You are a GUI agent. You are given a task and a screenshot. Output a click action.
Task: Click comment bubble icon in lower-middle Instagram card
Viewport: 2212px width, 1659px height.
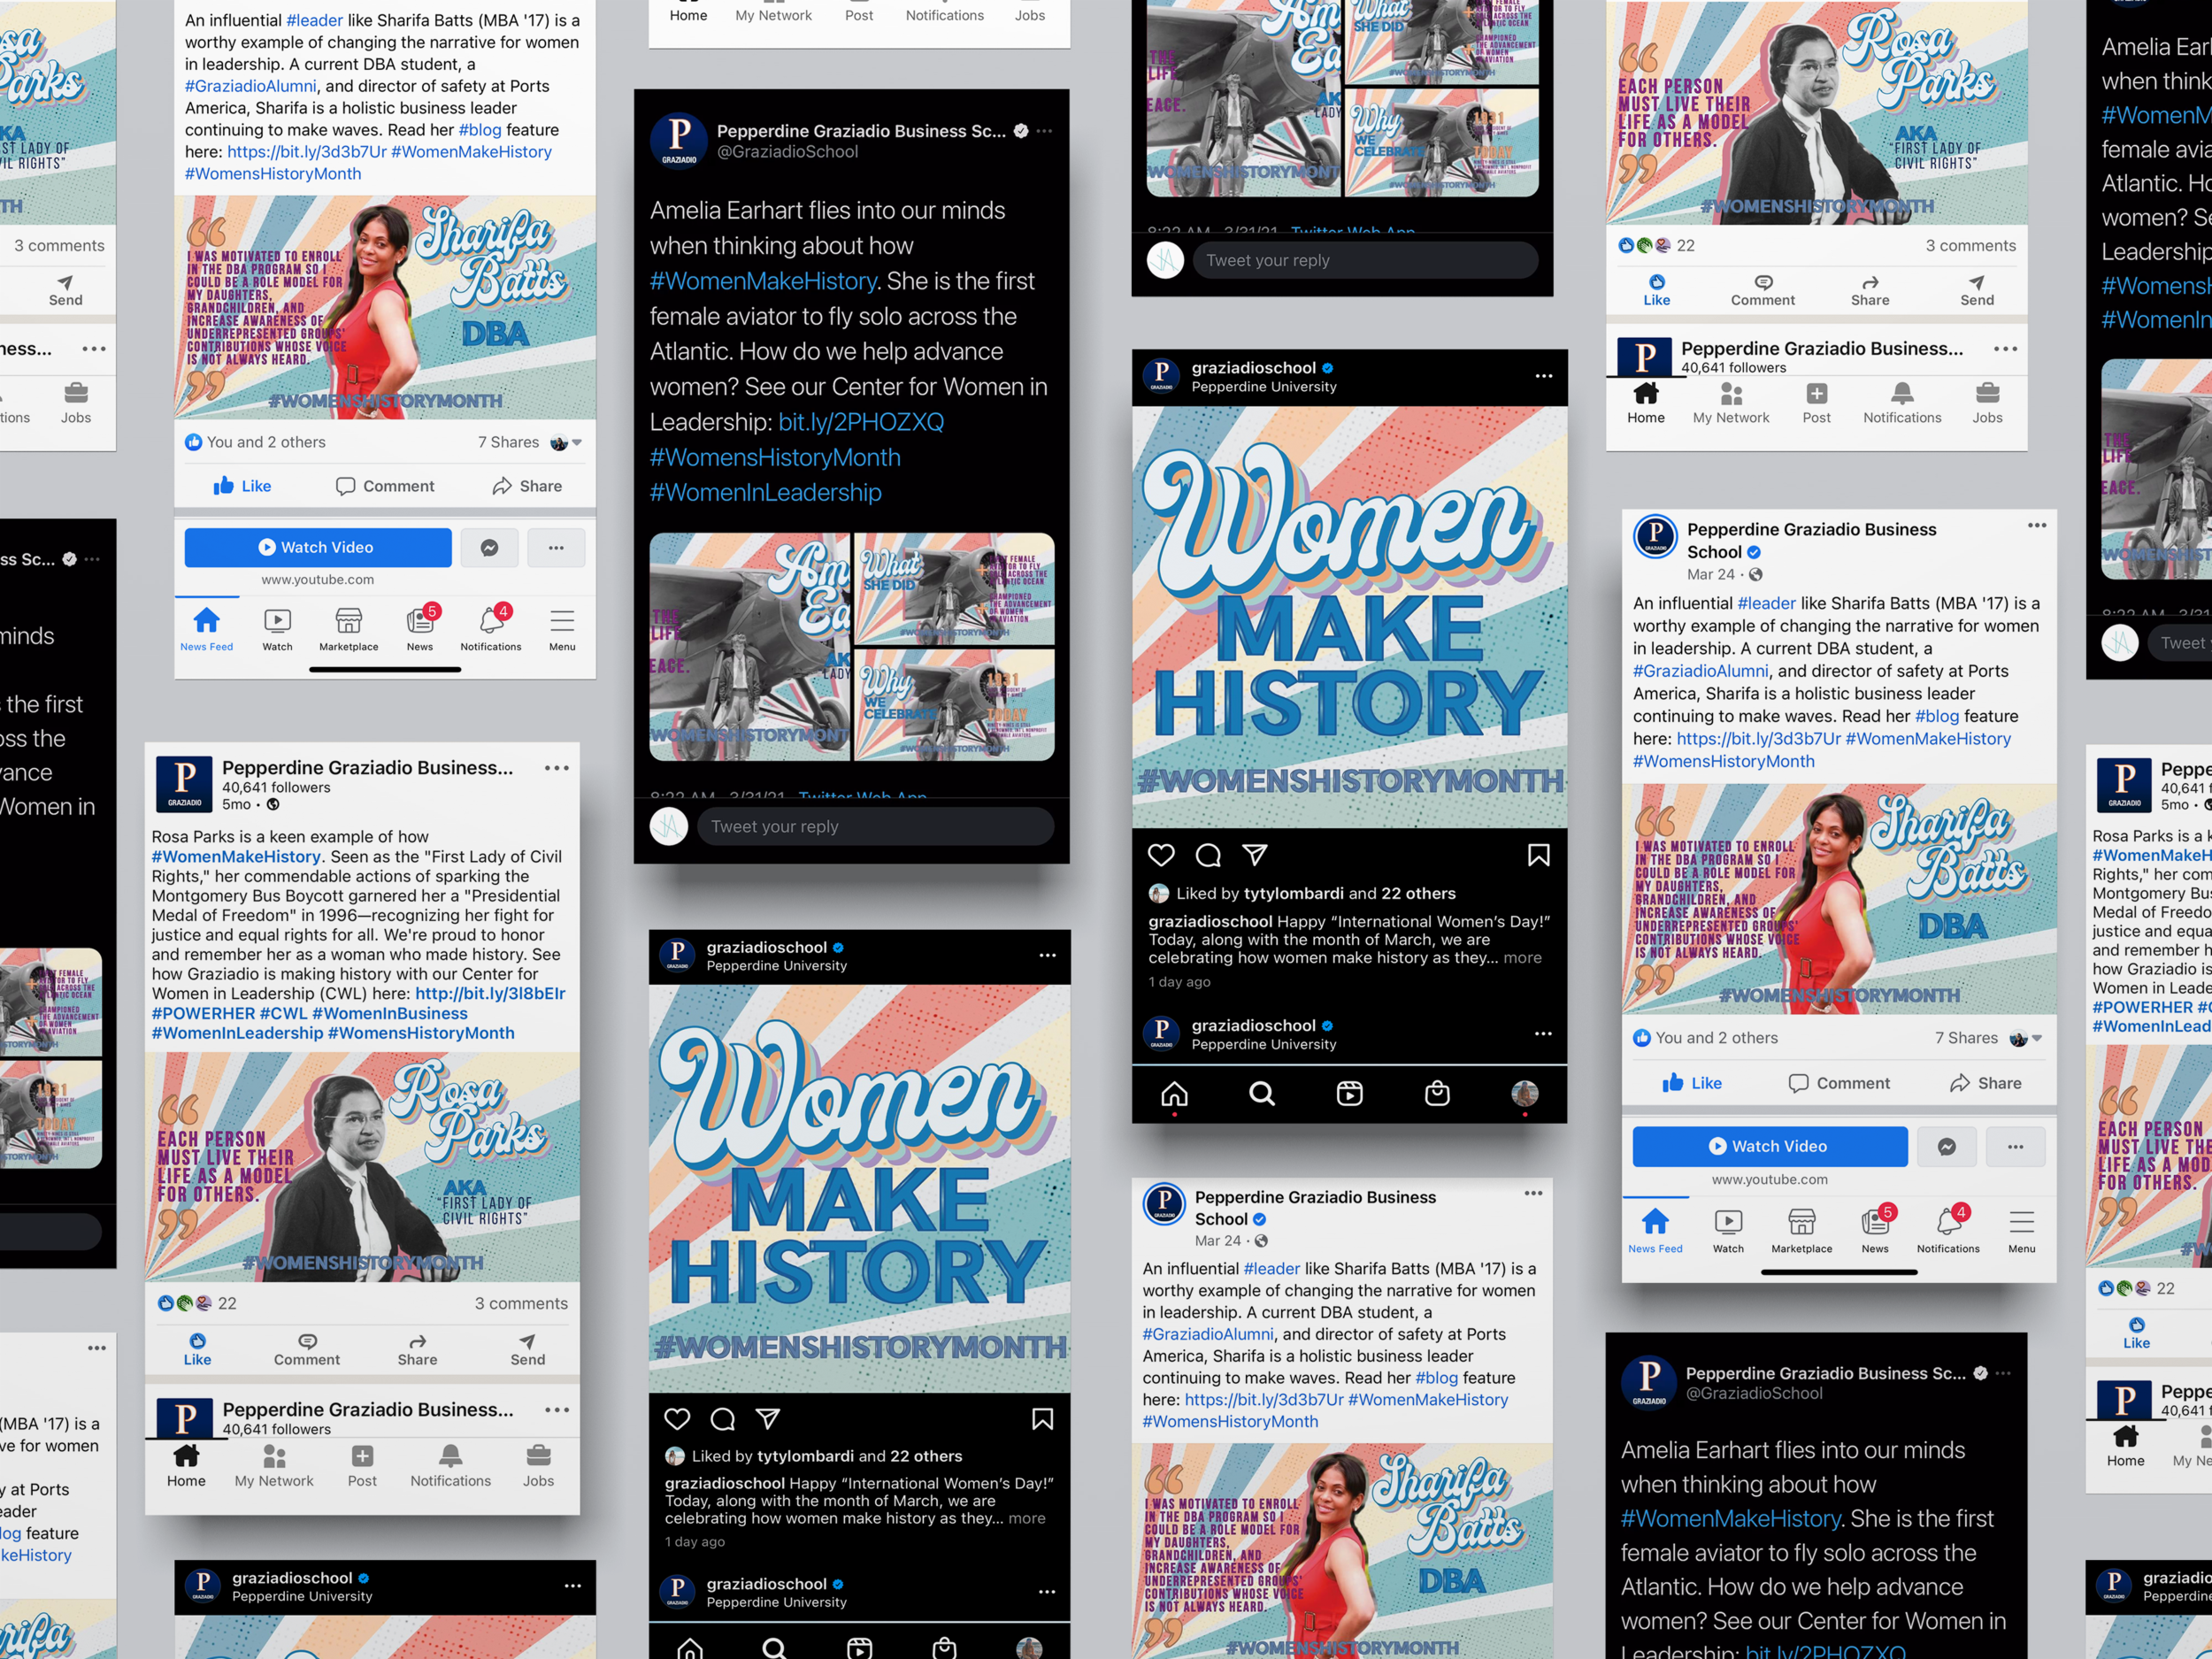coord(722,1419)
